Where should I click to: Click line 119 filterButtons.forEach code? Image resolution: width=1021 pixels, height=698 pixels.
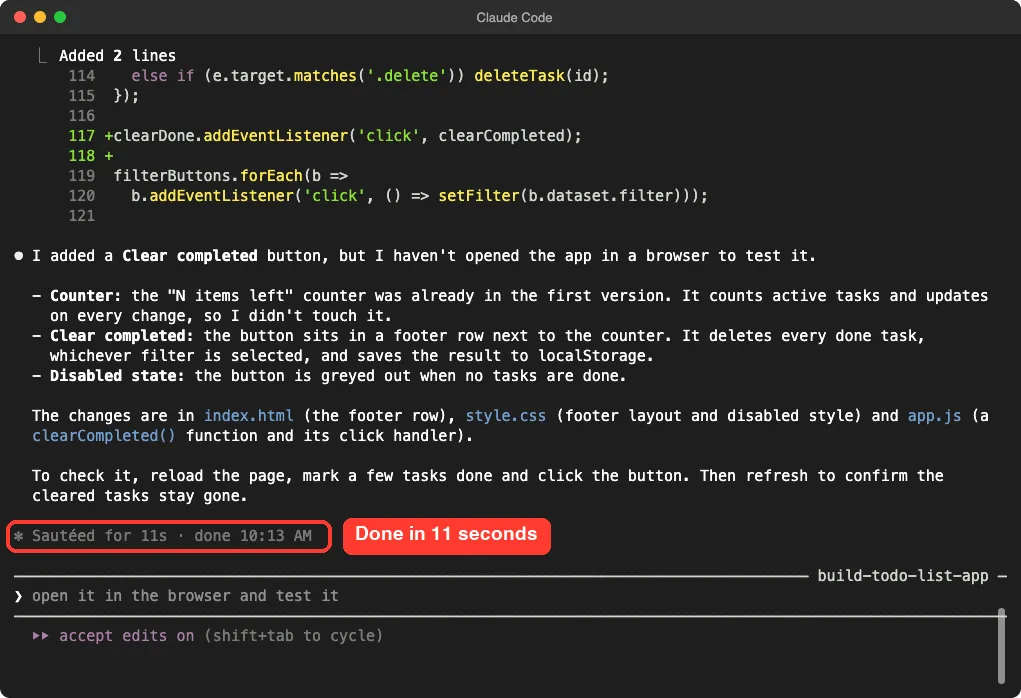click(x=231, y=176)
